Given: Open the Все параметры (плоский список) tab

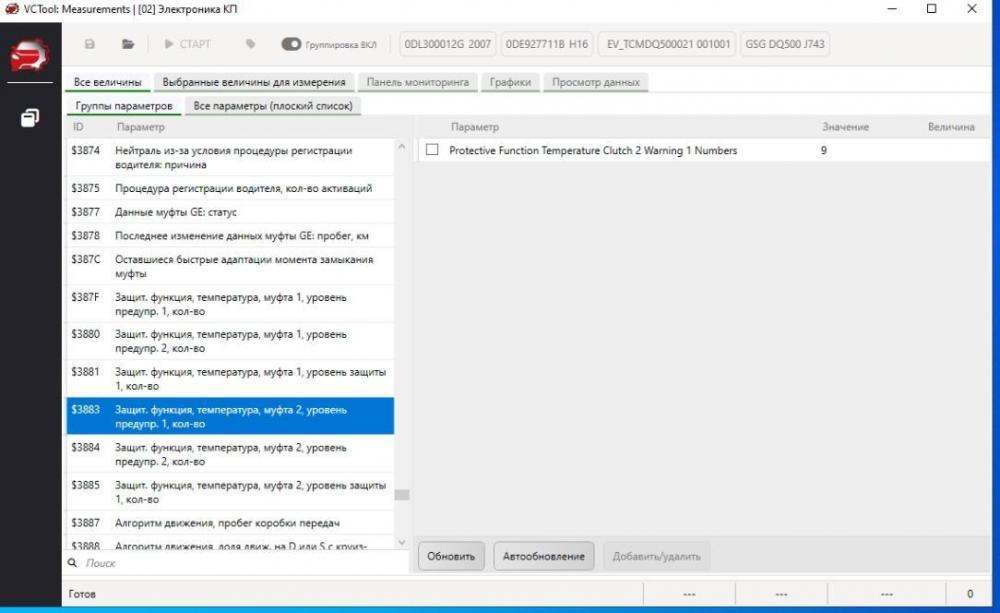Looking at the screenshot, I should coord(272,105).
